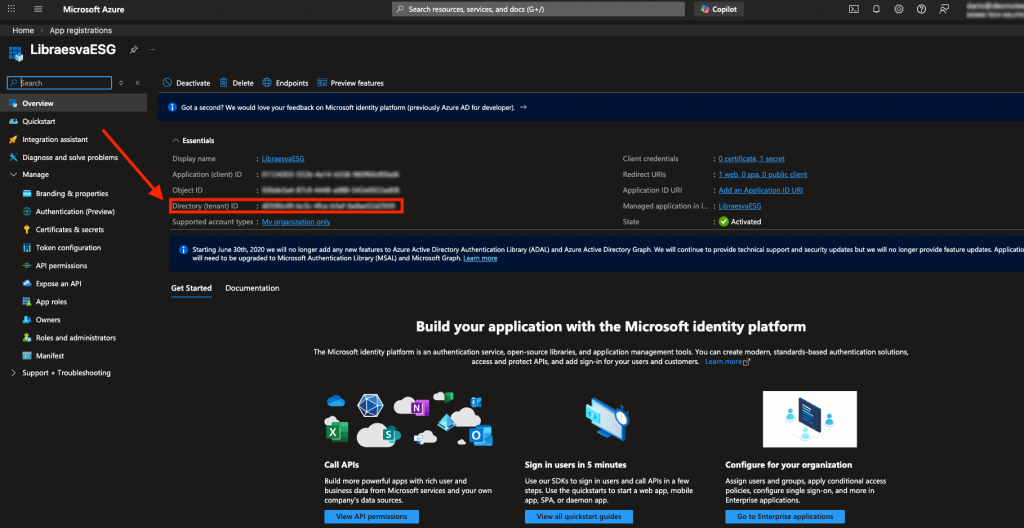1024x528 pixels.
Task: Open Cloud Shell icon in top bar
Action: point(854,9)
